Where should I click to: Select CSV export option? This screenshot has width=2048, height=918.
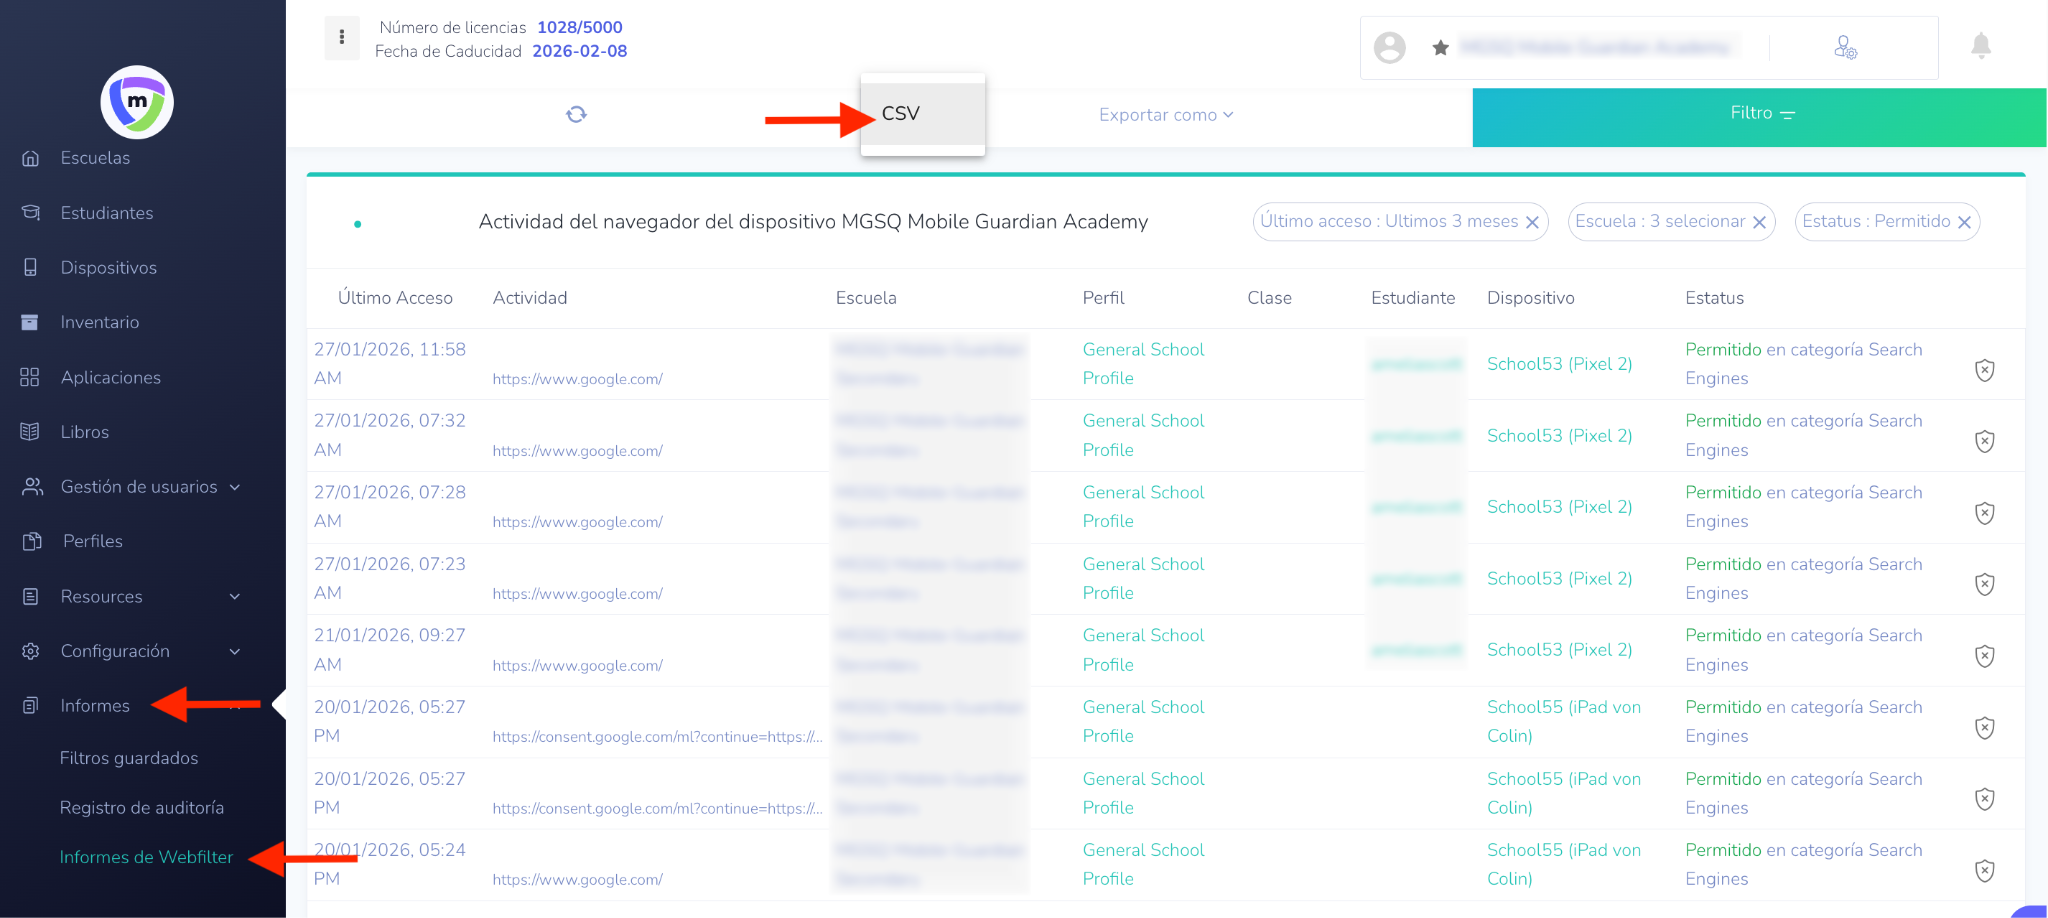(901, 114)
